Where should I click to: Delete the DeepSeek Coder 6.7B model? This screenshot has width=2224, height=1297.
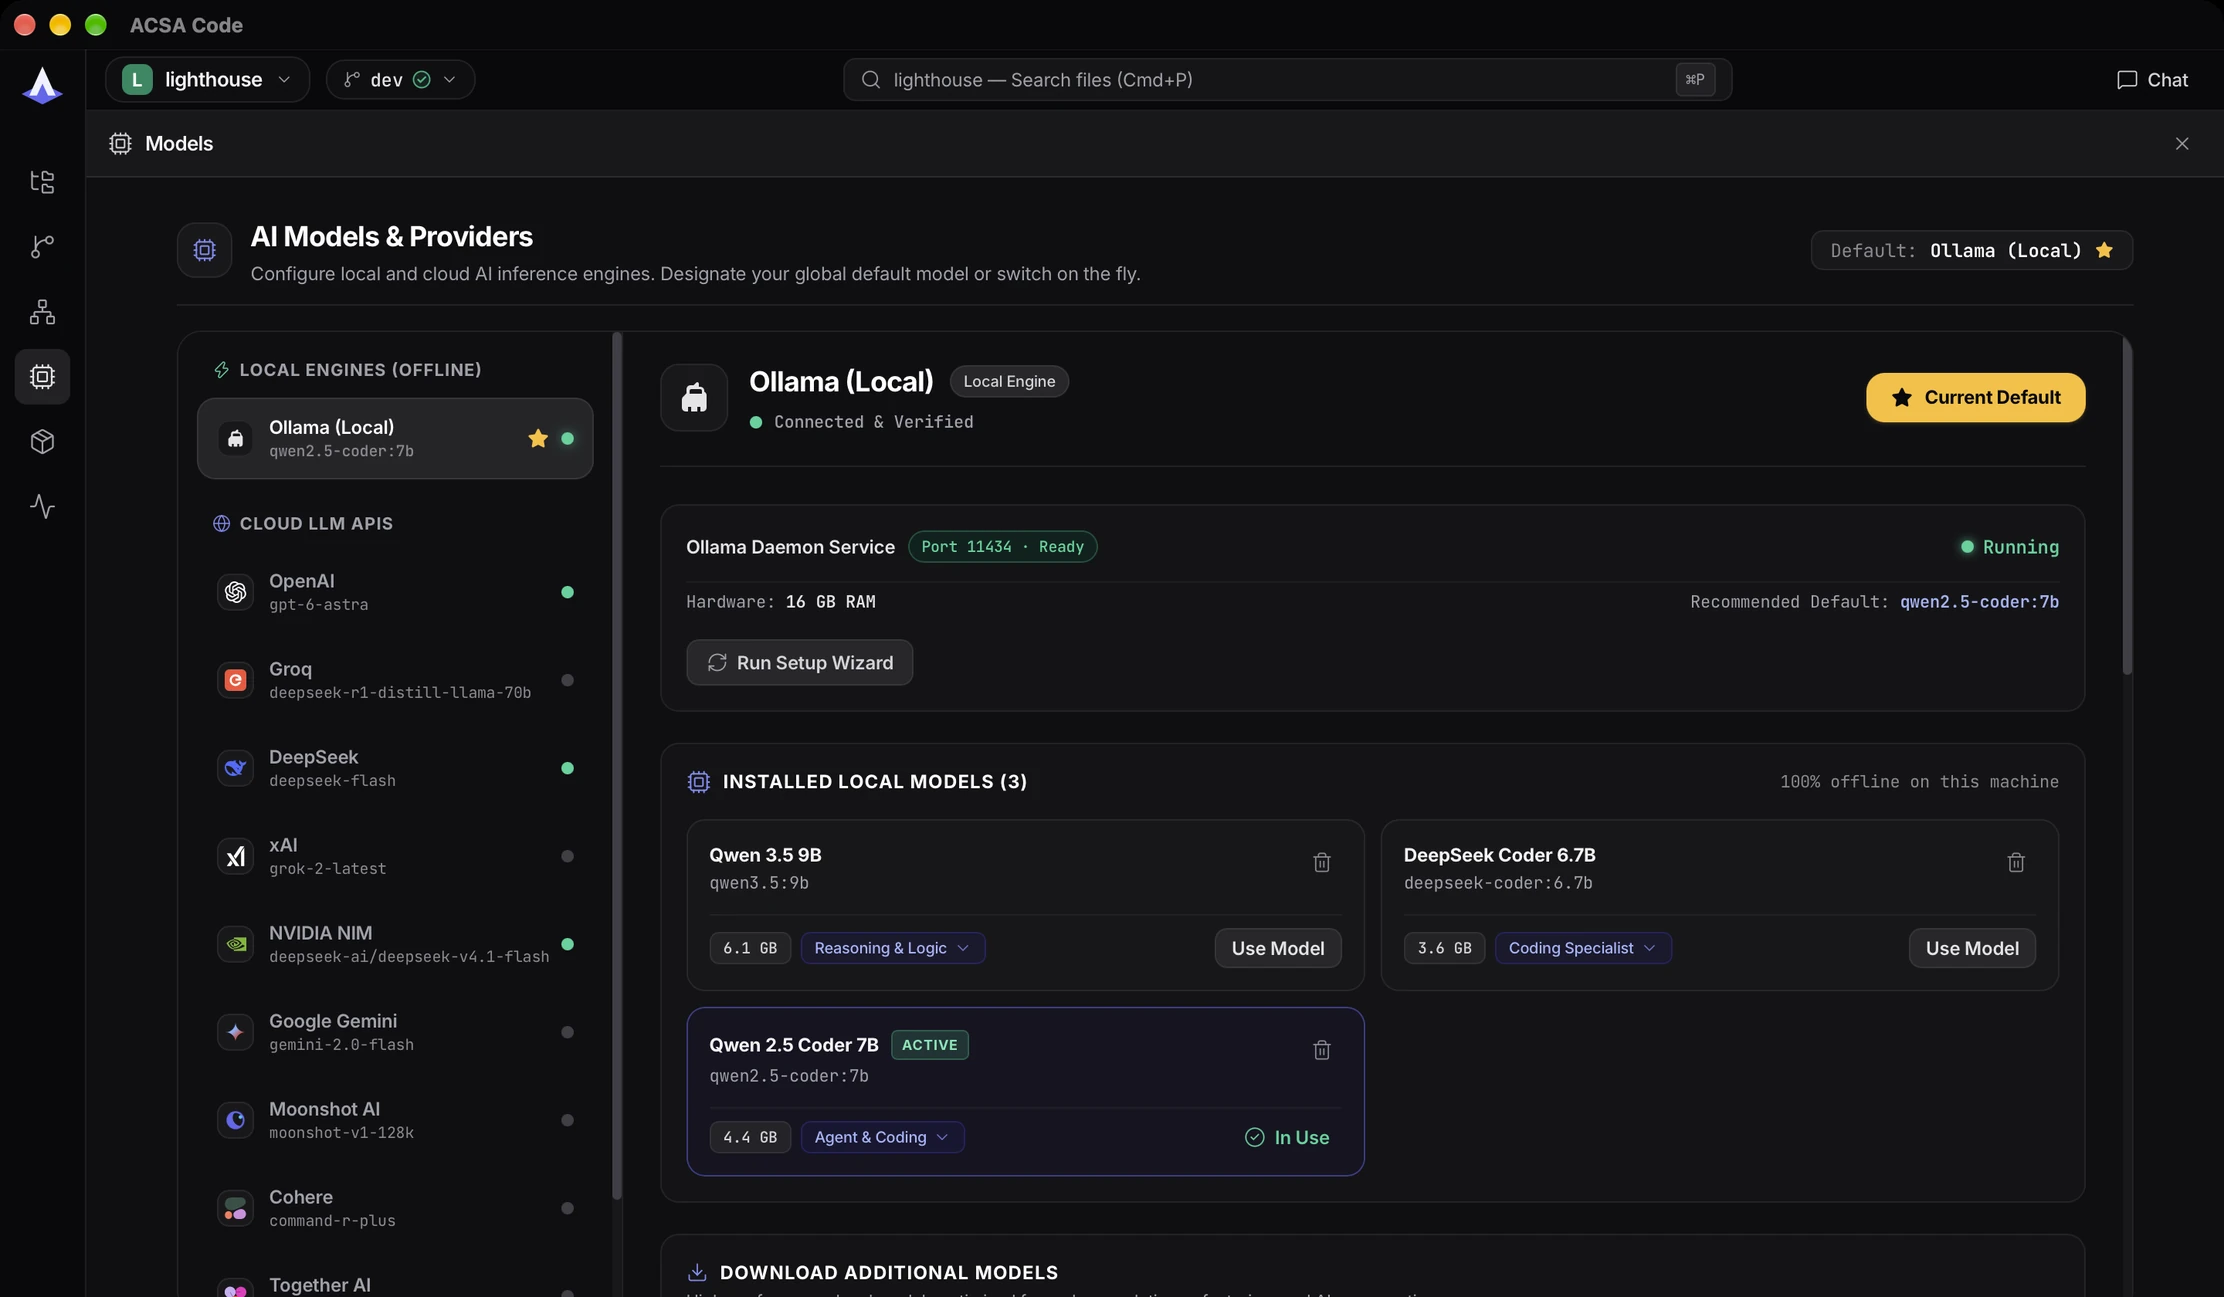click(2015, 862)
